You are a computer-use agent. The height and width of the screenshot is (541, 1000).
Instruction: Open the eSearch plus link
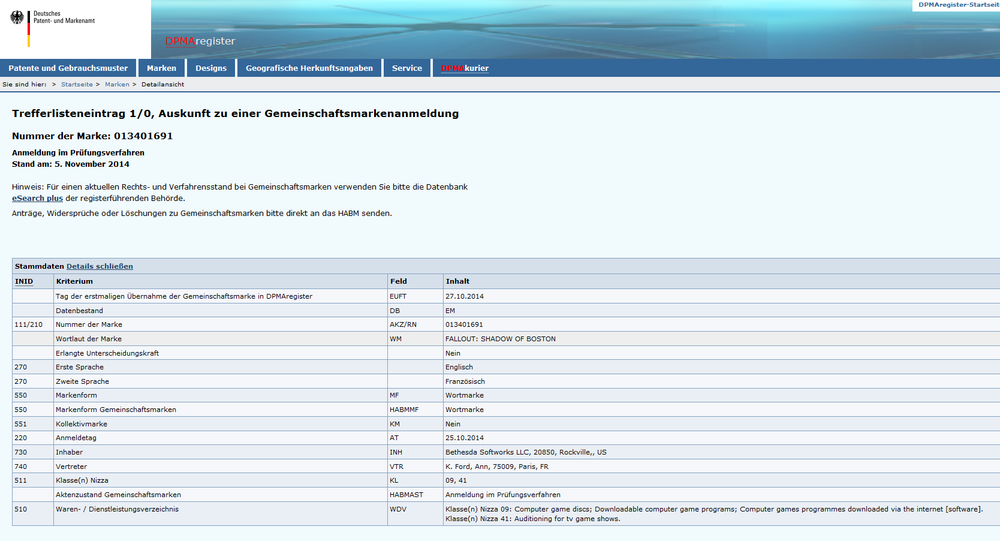coord(37,198)
